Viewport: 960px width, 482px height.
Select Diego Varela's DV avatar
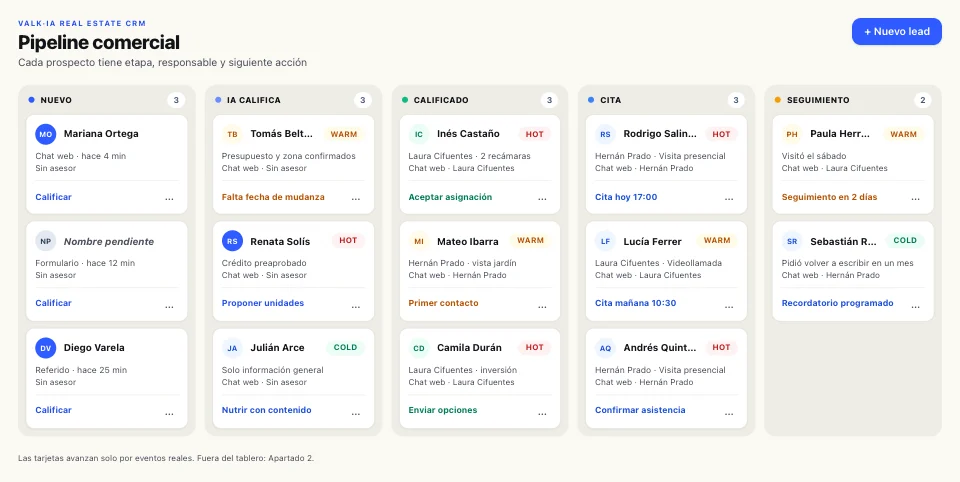pos(46,348)
